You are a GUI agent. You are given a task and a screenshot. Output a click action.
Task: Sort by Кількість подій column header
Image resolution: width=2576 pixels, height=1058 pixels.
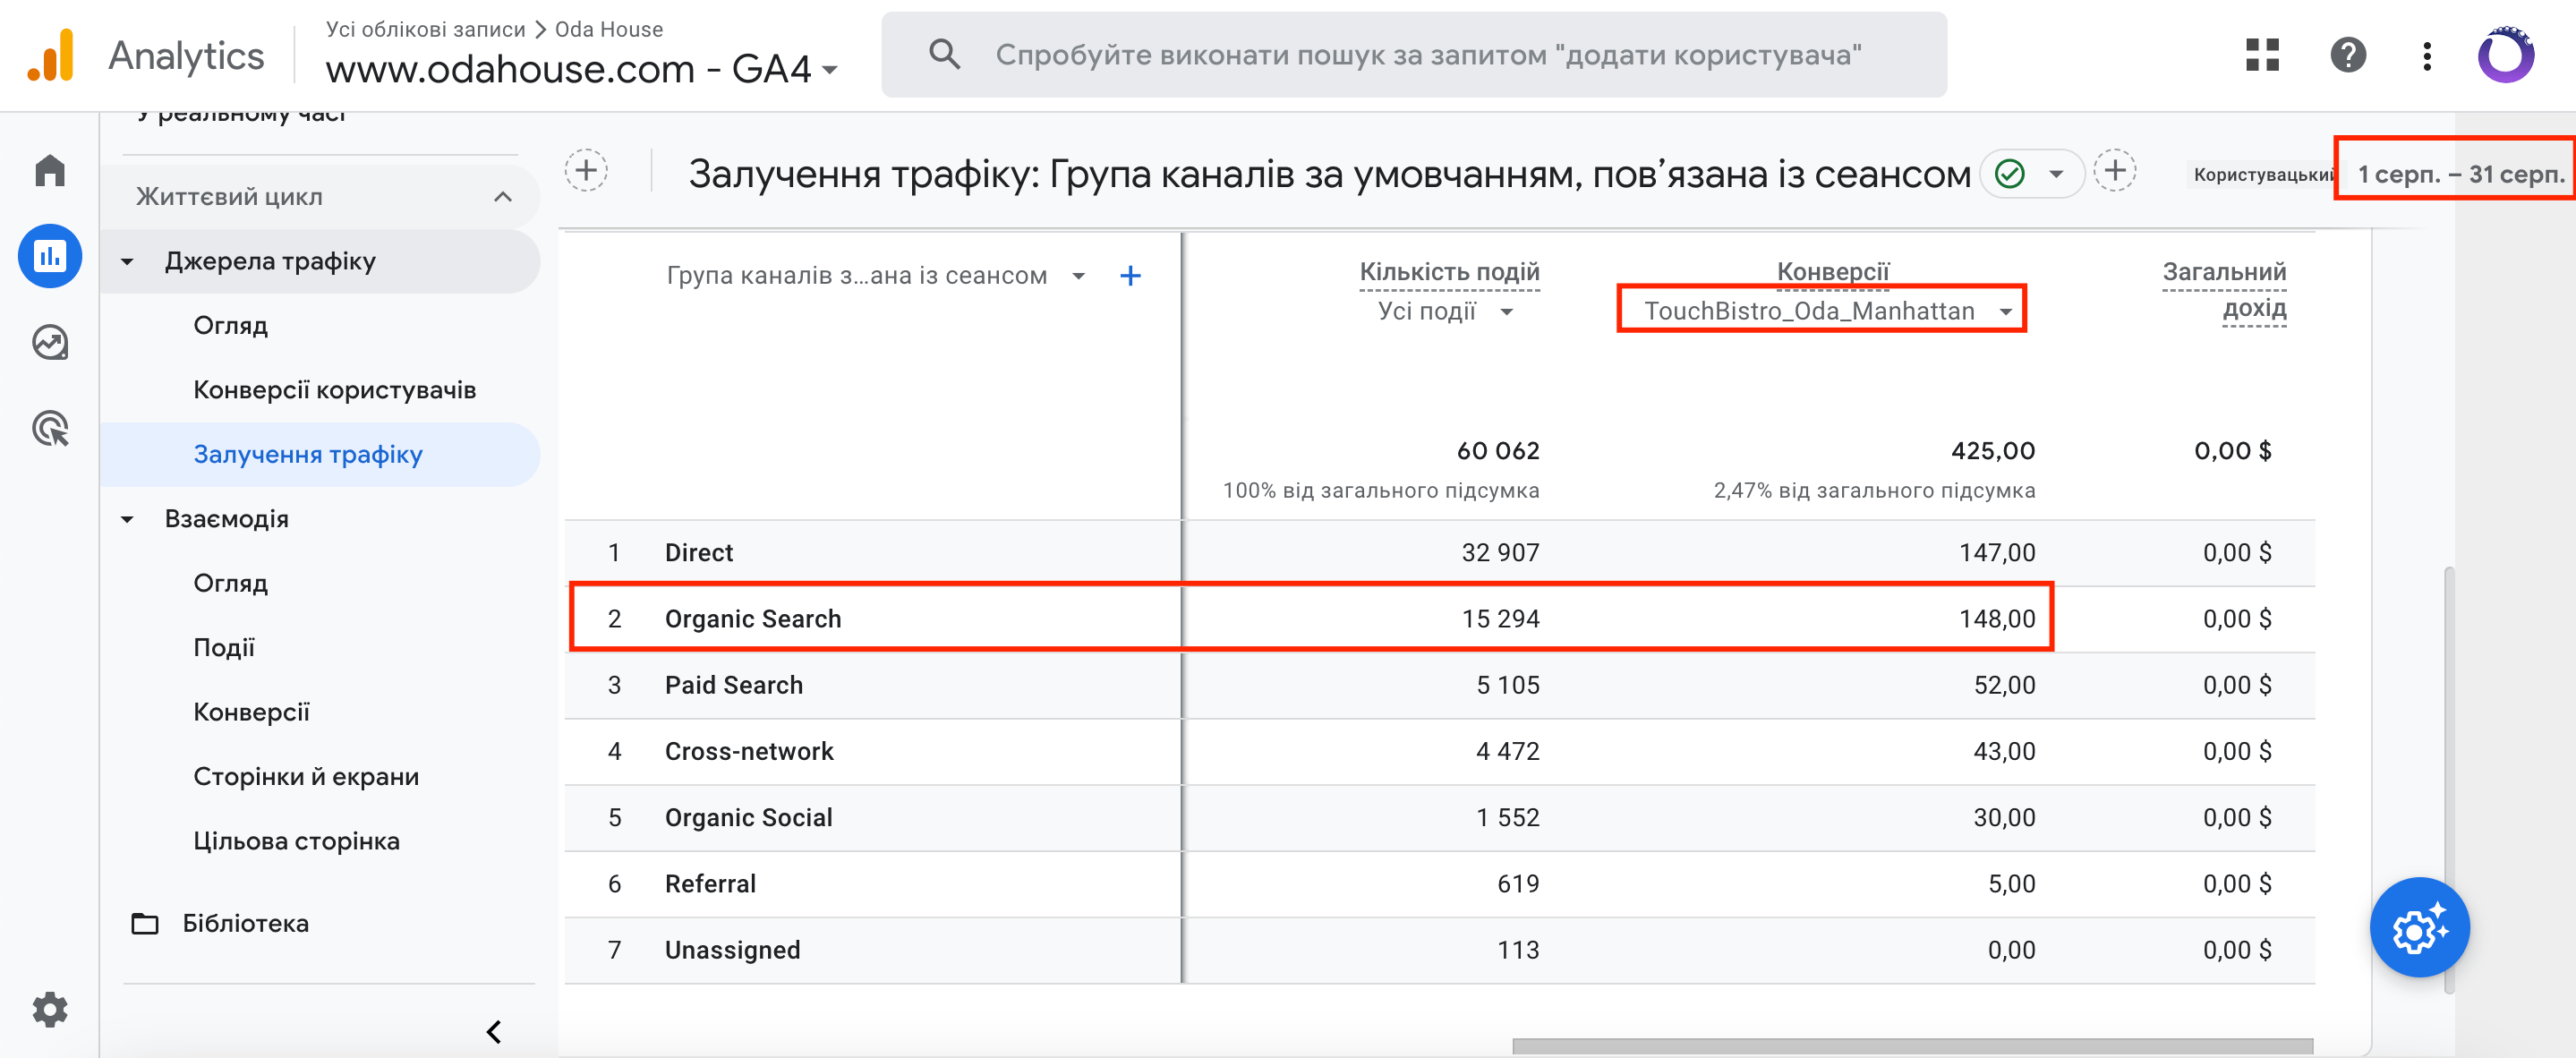[1449, 272]
